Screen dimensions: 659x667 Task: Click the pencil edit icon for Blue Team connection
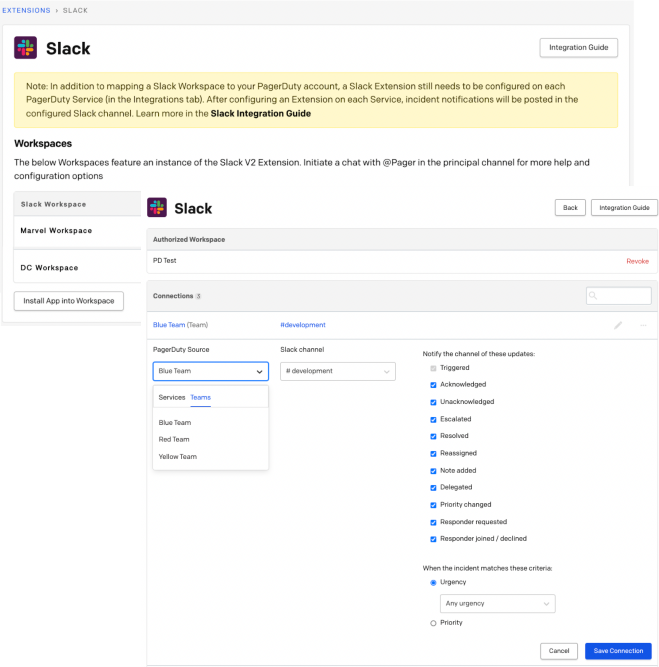pyautogui.click(x=618, y=325)
